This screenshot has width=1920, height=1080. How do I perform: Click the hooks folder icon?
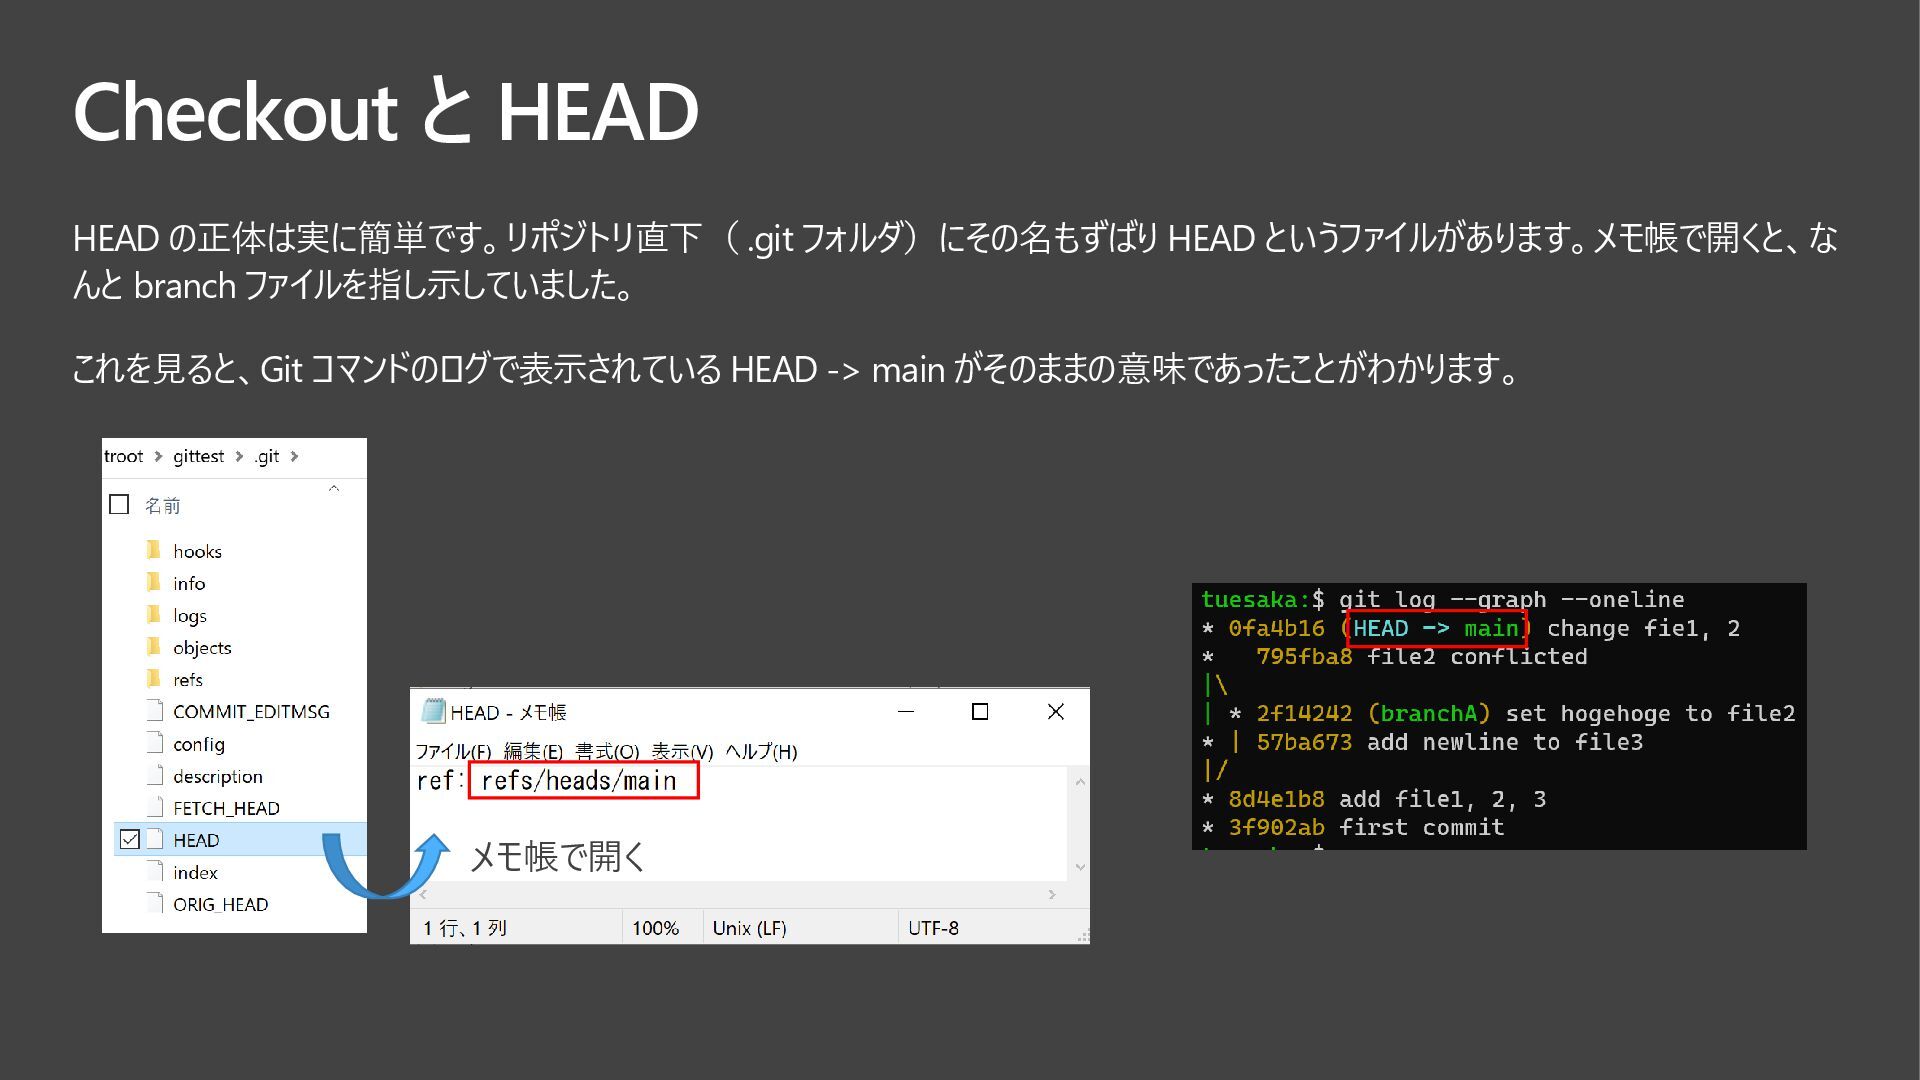153,550
